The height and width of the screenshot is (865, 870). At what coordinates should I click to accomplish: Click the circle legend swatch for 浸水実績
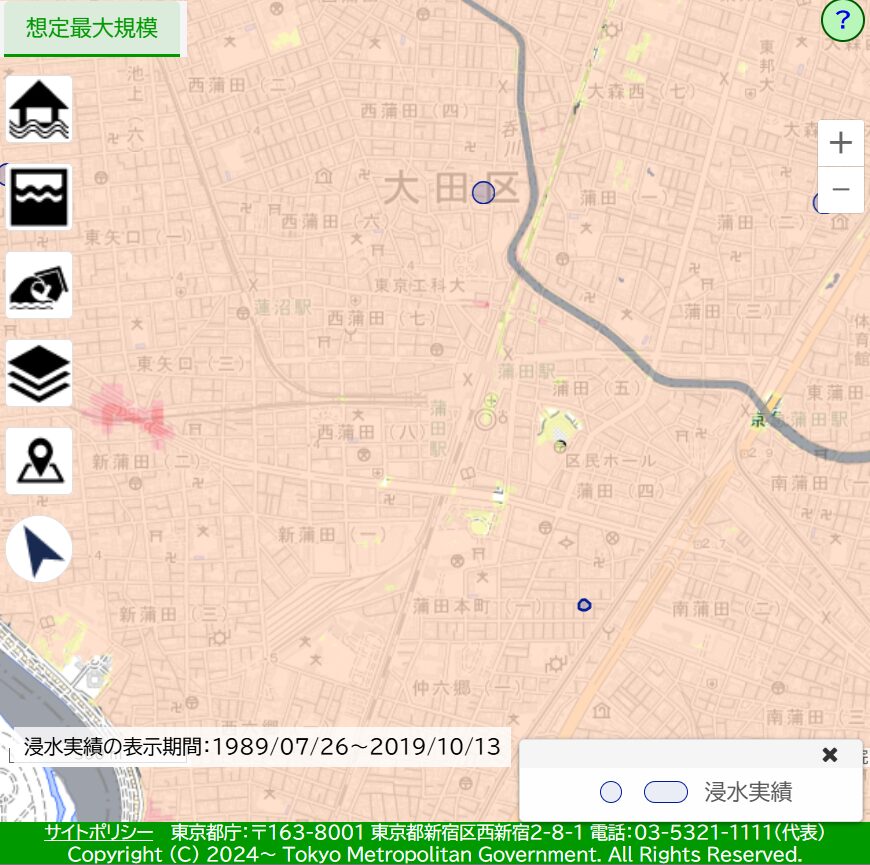(x=611, y=793)
